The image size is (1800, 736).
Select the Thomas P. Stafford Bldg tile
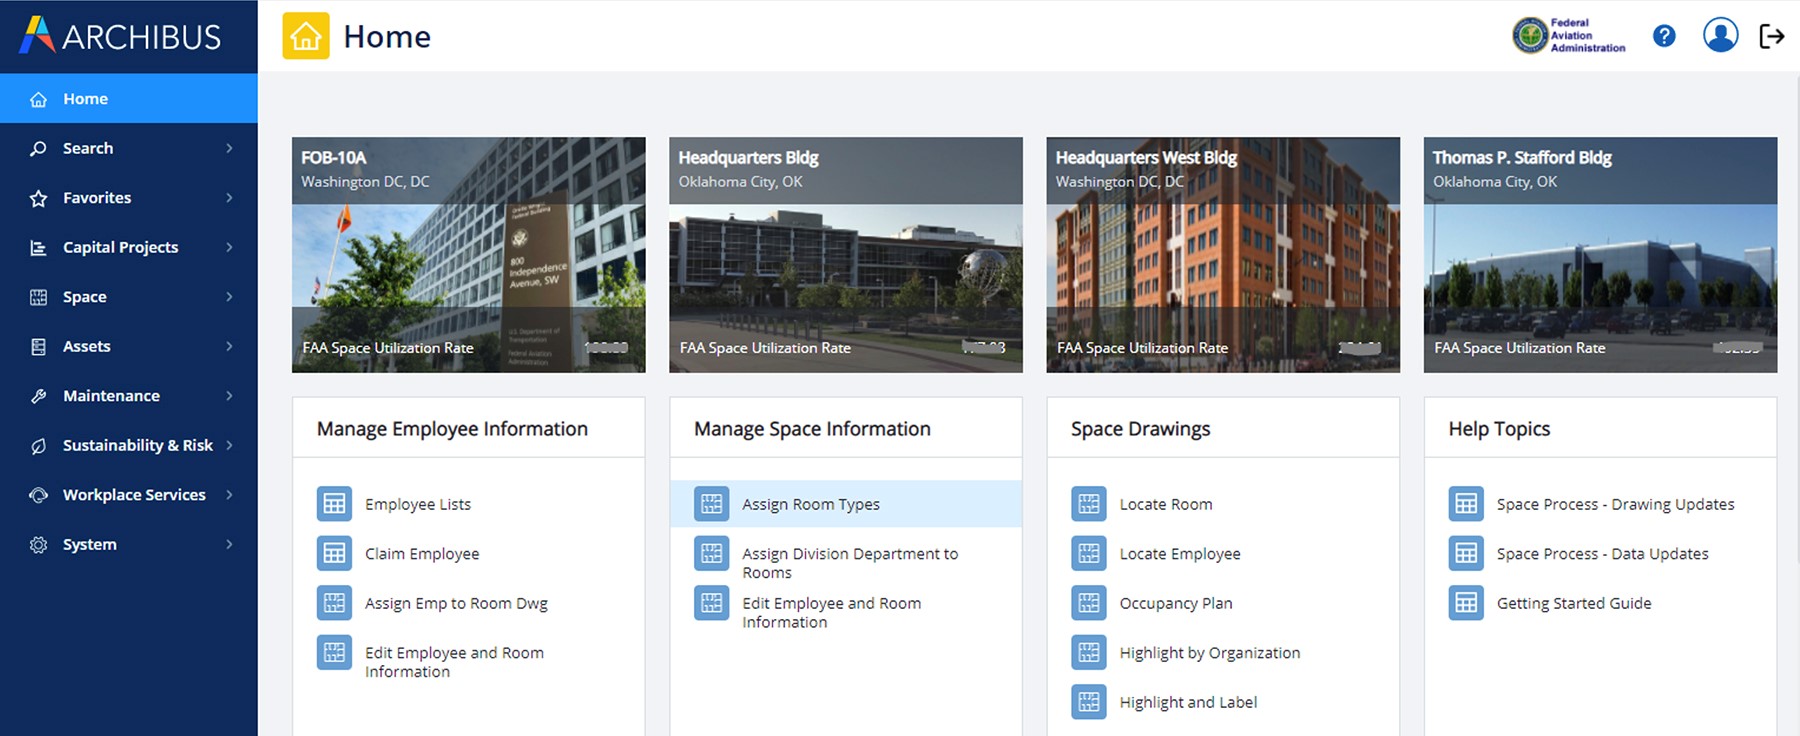(1600, 255)
